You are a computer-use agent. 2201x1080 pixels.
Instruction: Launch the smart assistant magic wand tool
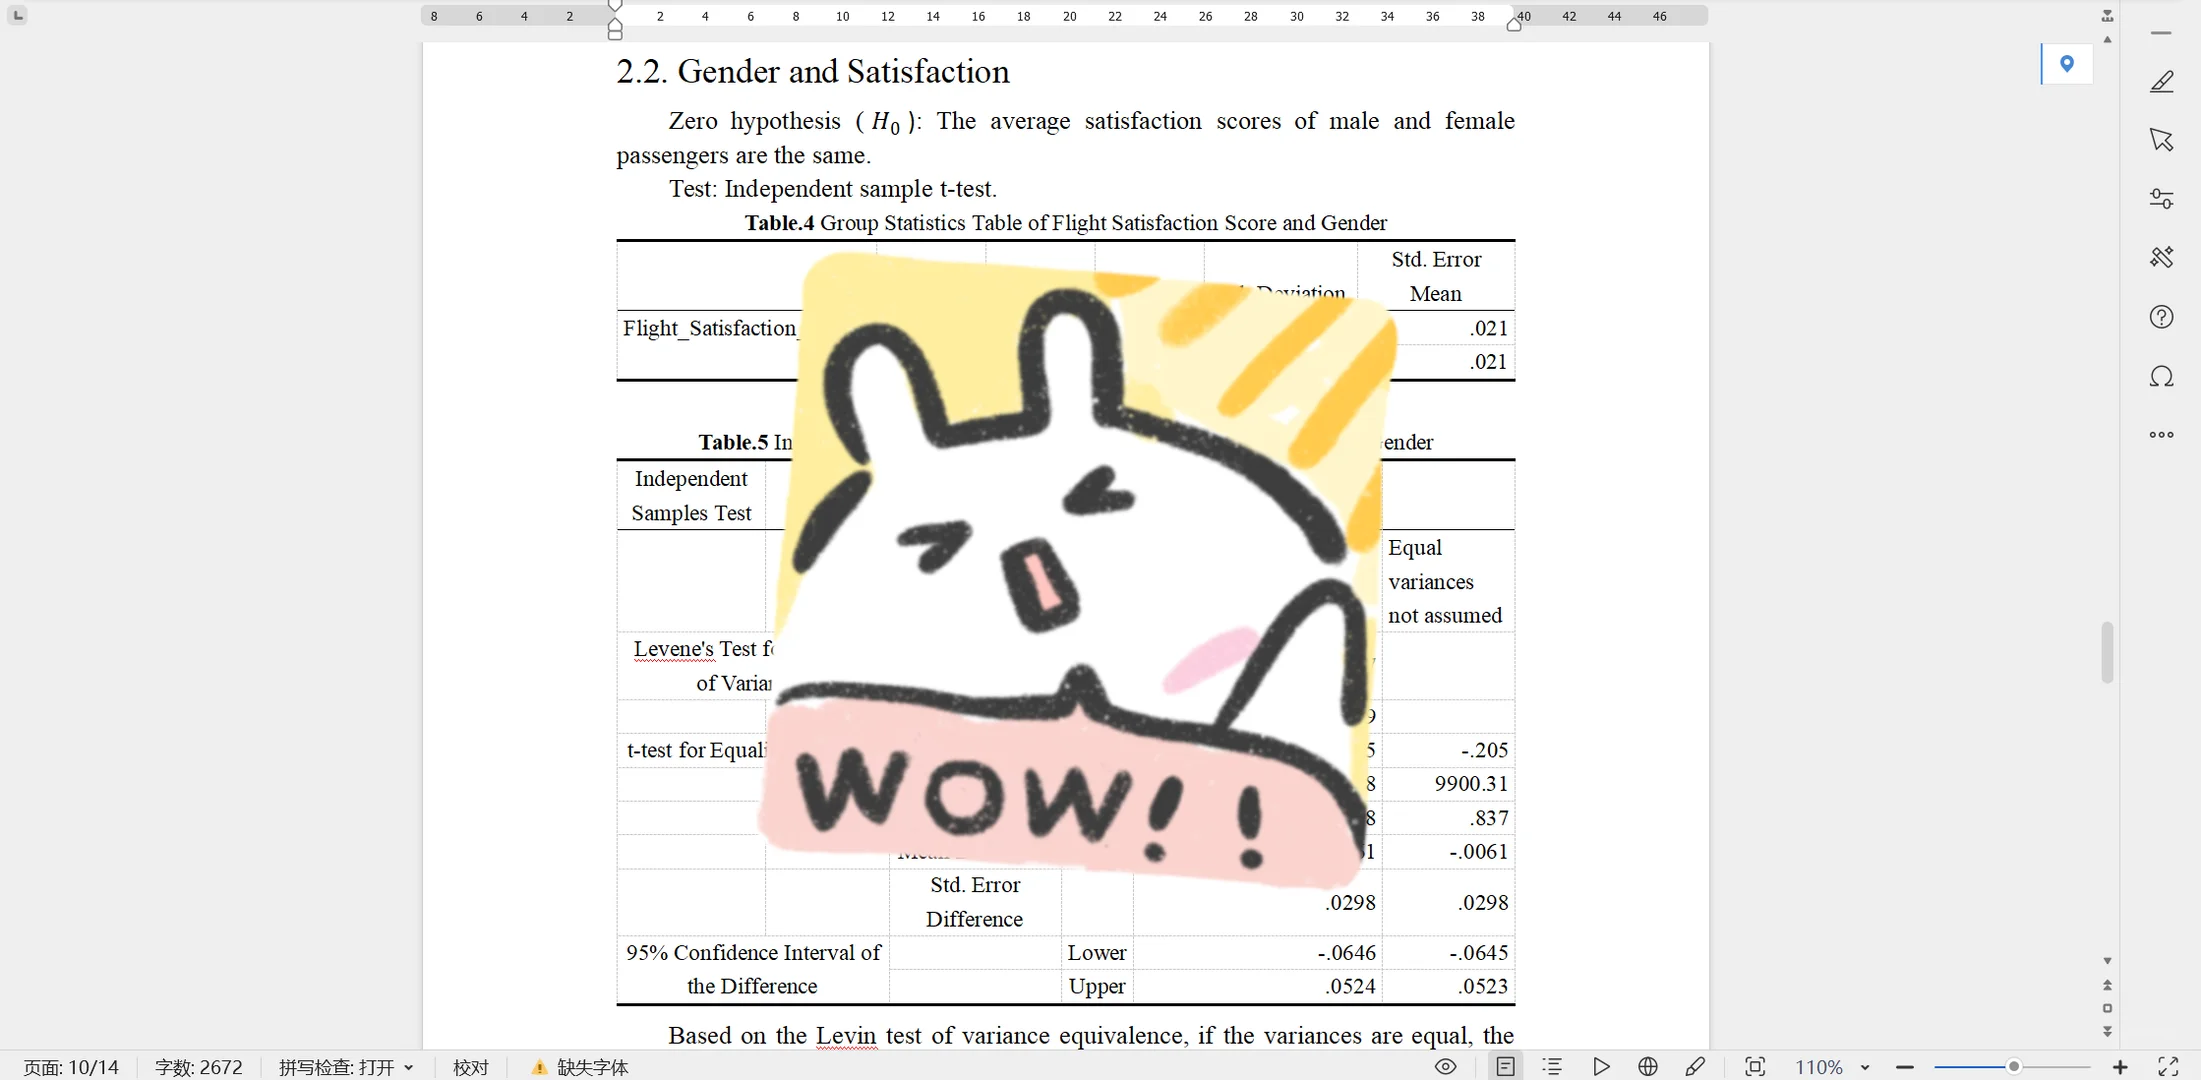tap(2161, 257)
